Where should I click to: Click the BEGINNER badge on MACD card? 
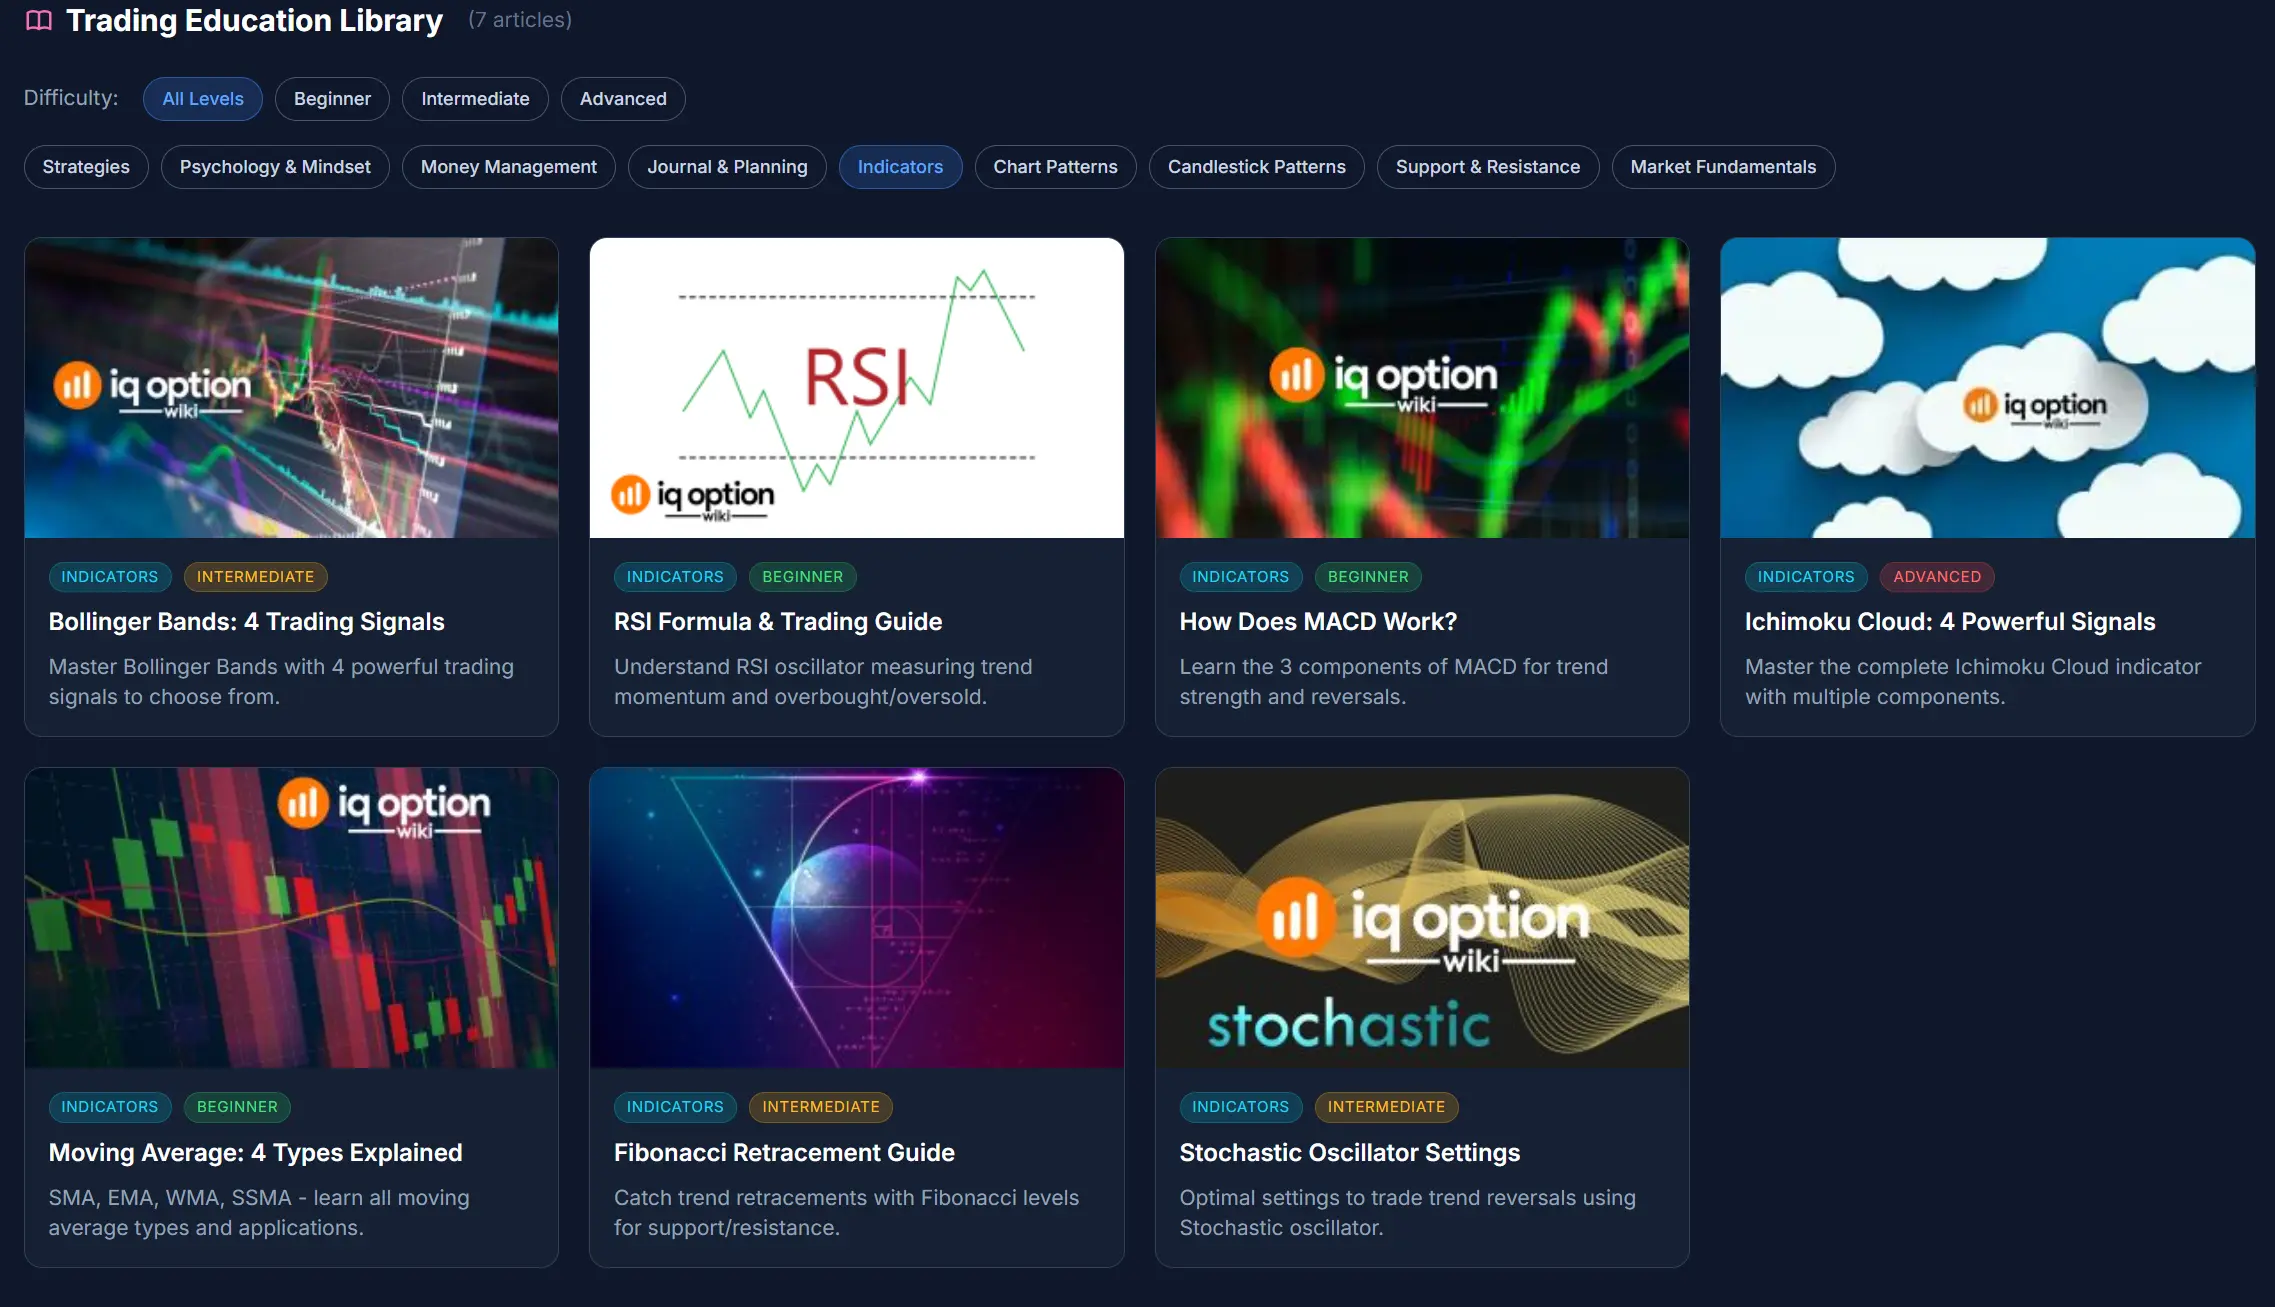[1368, 577]
